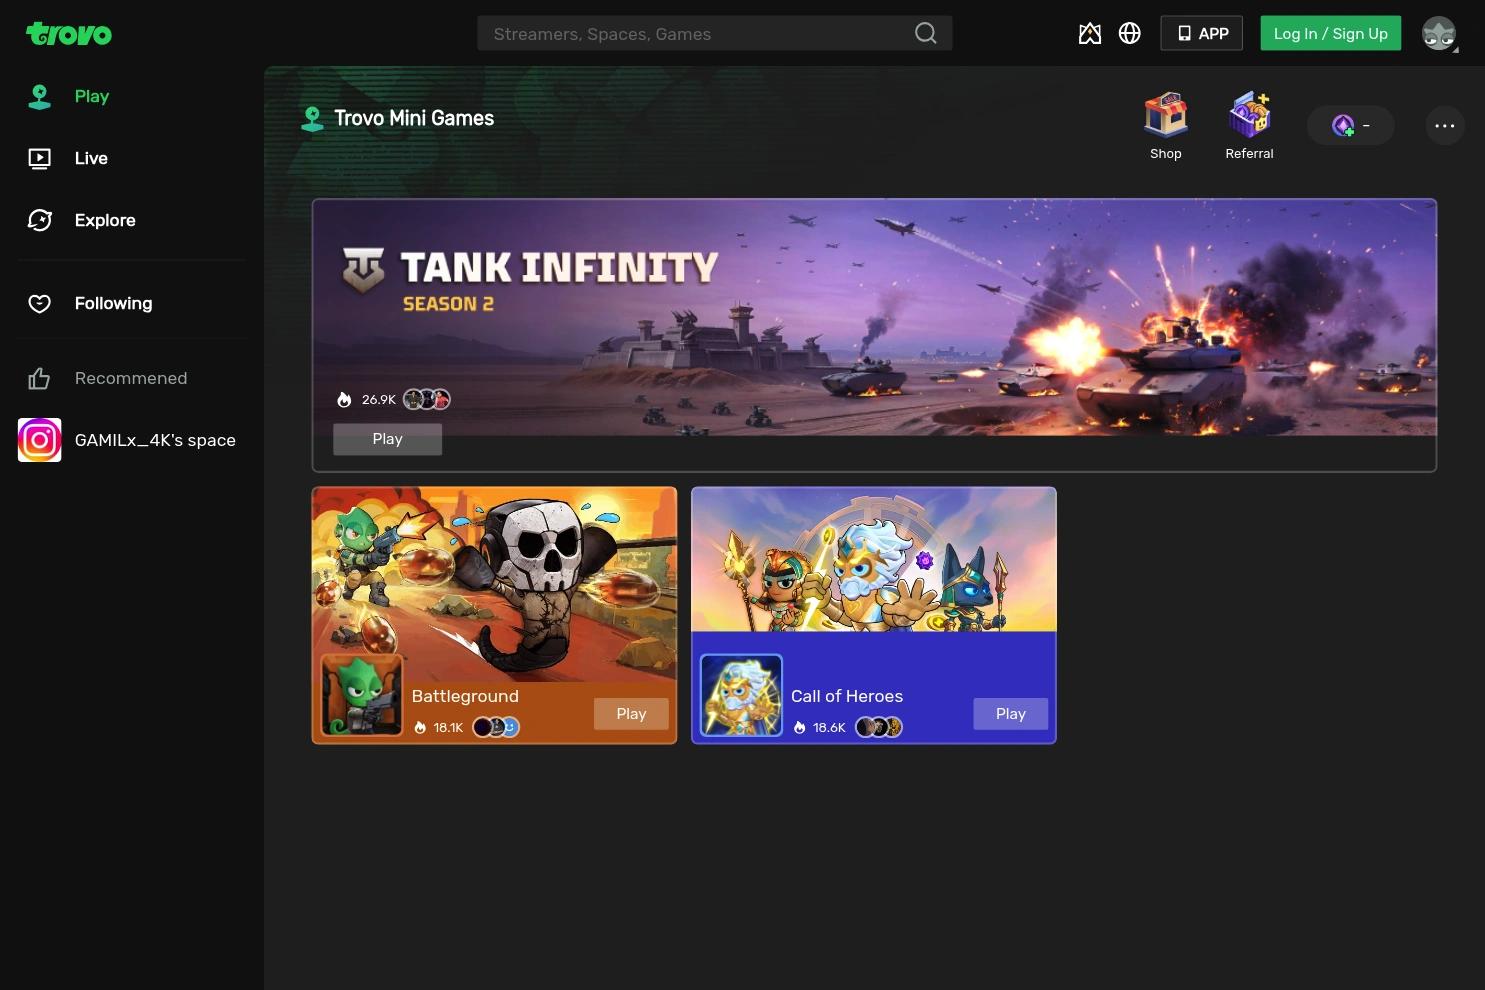Viewport: 1485px width, 990px height.
Task: Click the Call of Heroes title text
Action: [x=847, y=697]
